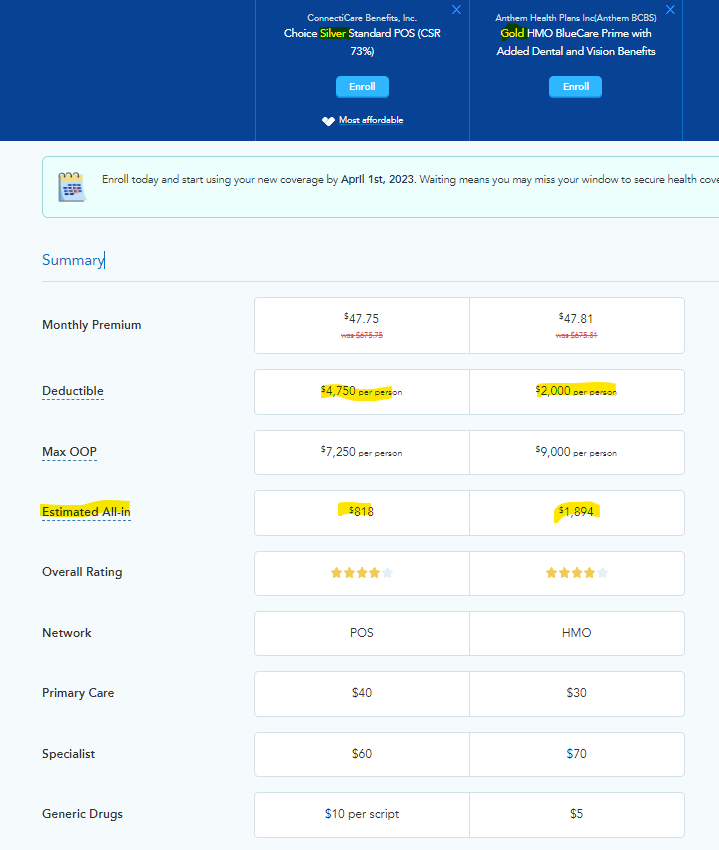This screenshot has height=850, width=719.
Task: Select the Gold HMO BlueCare Prime plan title
Action: click(576, 42)
